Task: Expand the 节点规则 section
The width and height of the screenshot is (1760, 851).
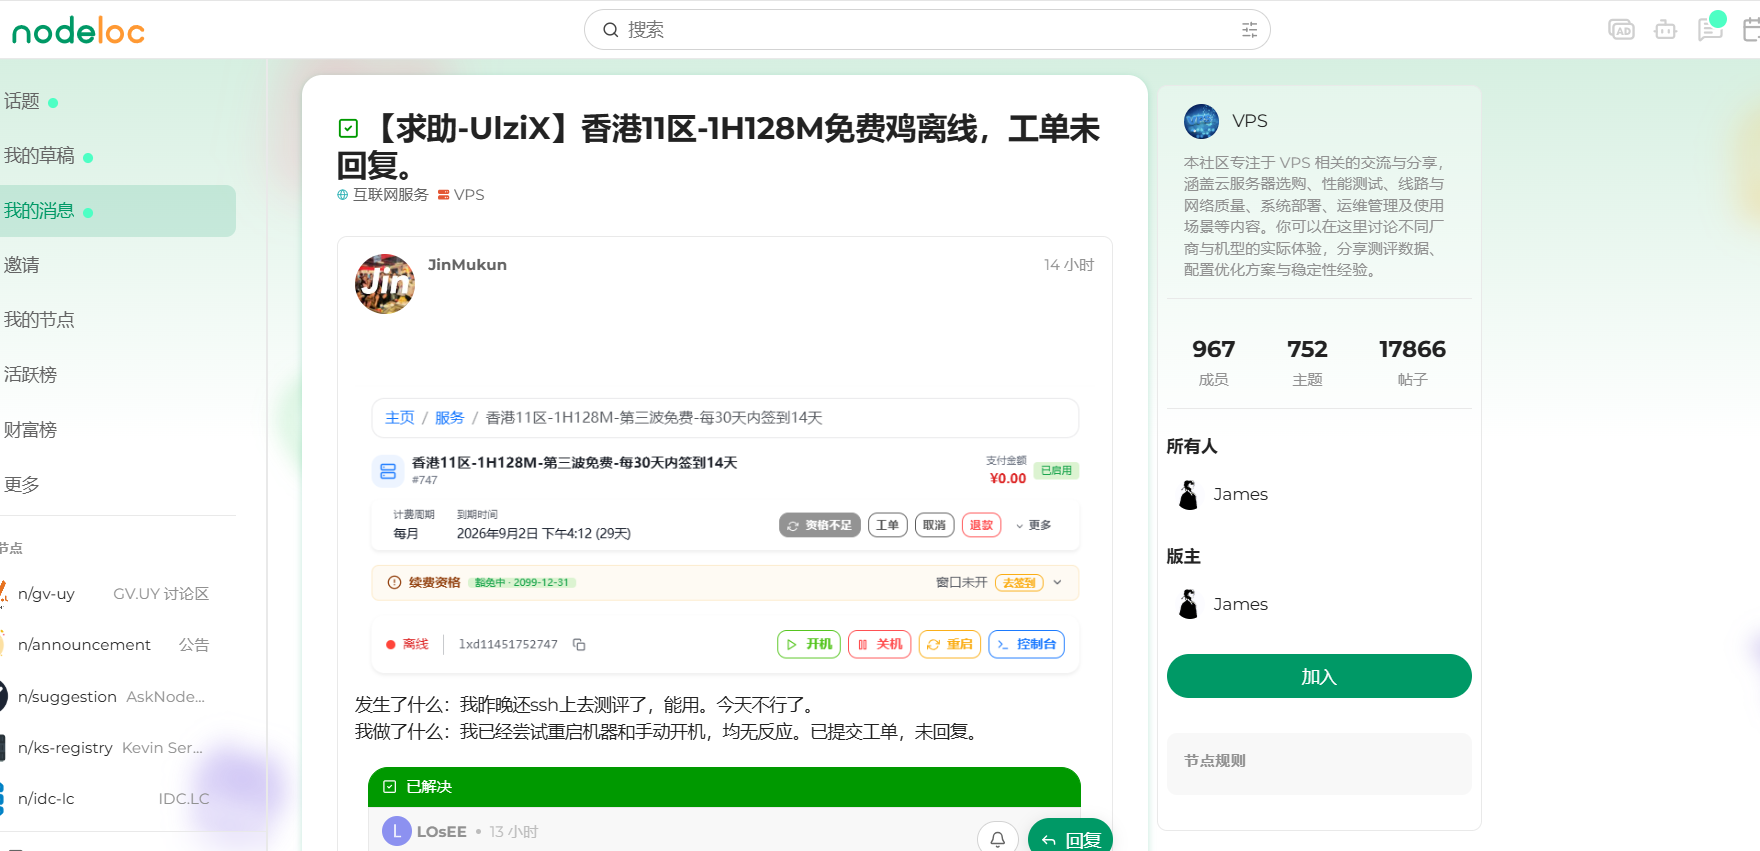Action: pyautogui.click(x=1319, y=763)
